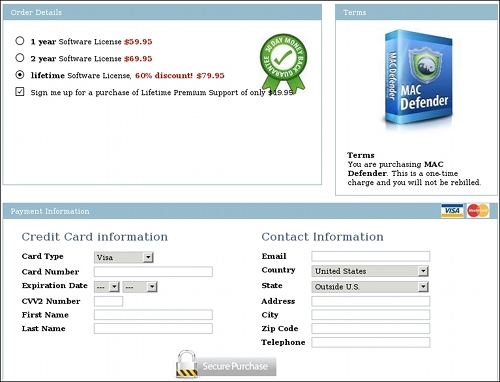500x382 pixels.
Task: Click the $69.95 price text
Action: (138, 59)
